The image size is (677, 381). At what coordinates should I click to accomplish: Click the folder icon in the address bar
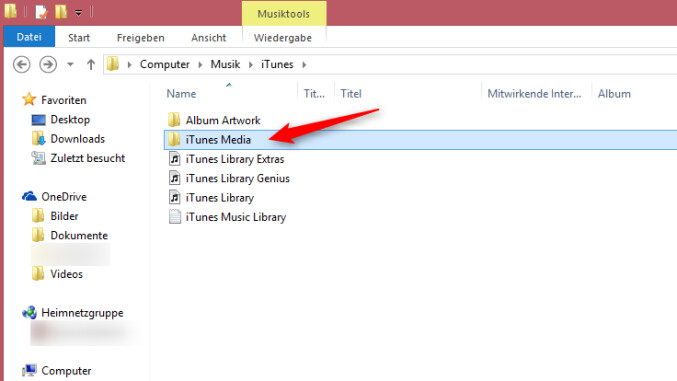click(x=113, y=64)
